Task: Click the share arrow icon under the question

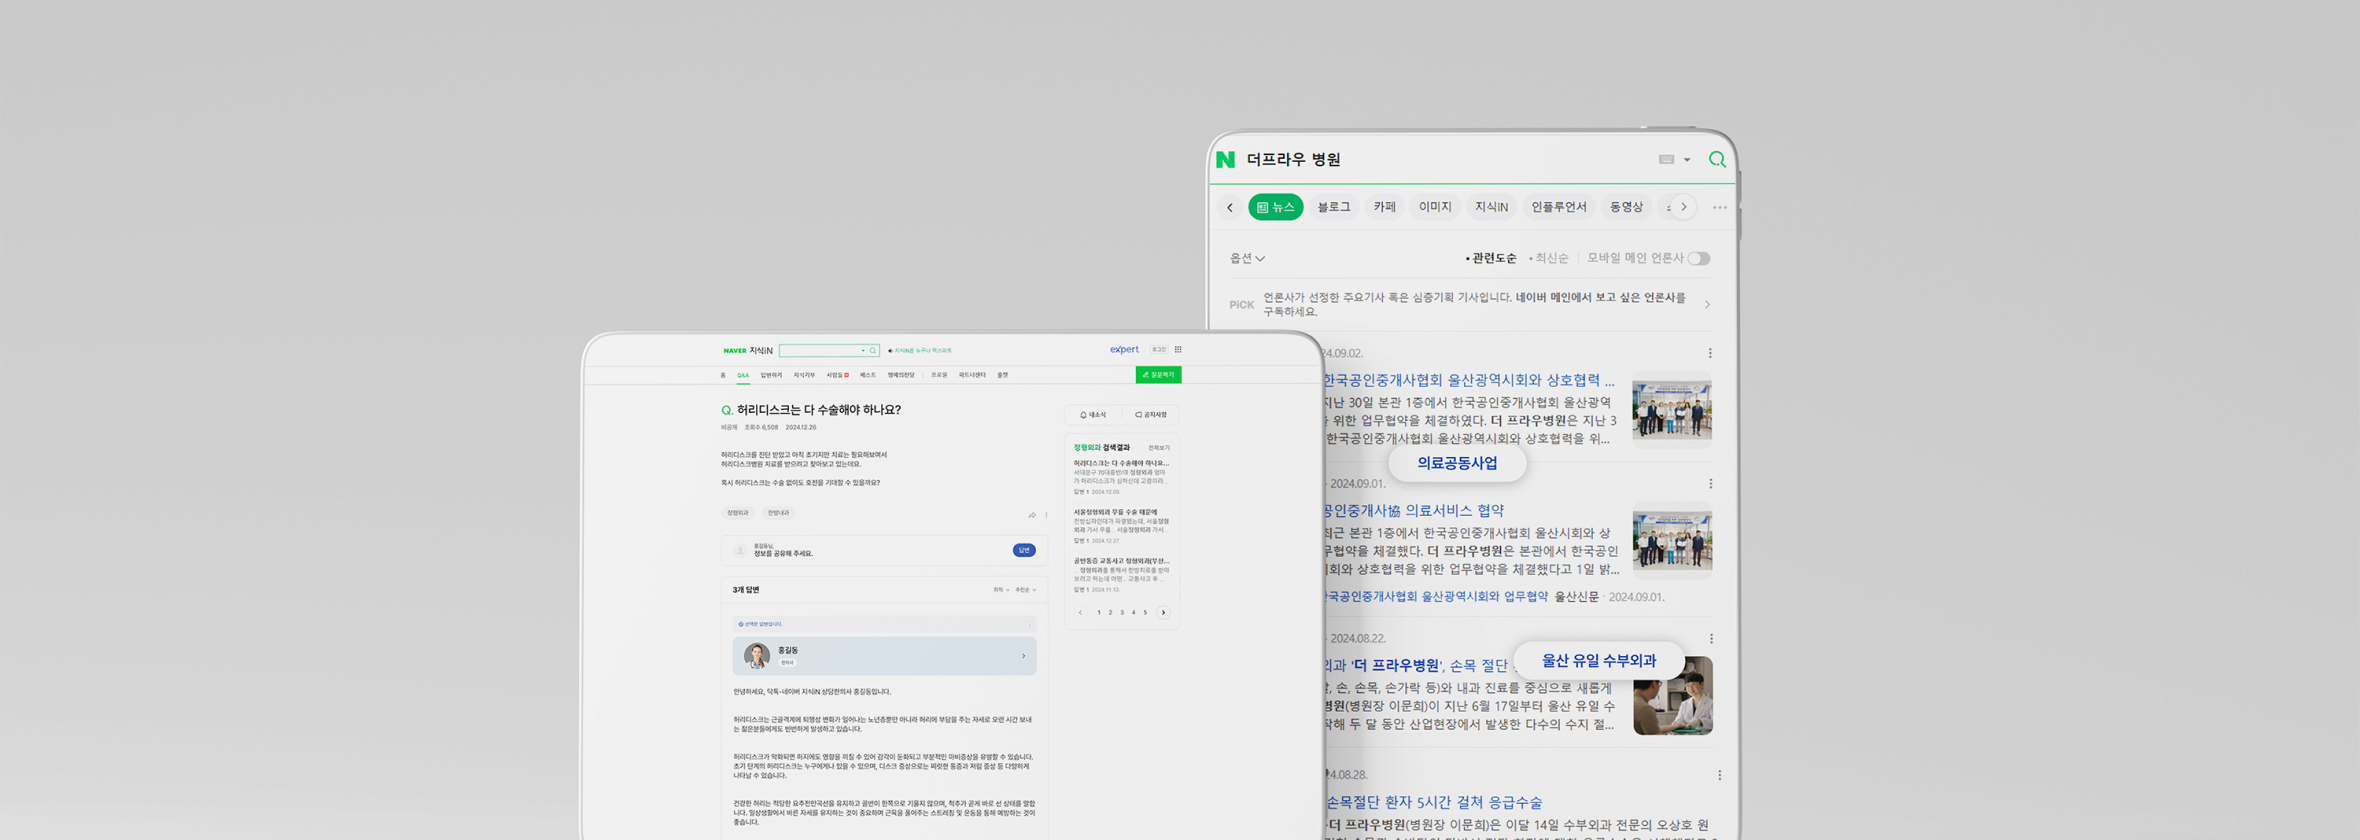Action: pyautogui.click(x=1032, y=515)
